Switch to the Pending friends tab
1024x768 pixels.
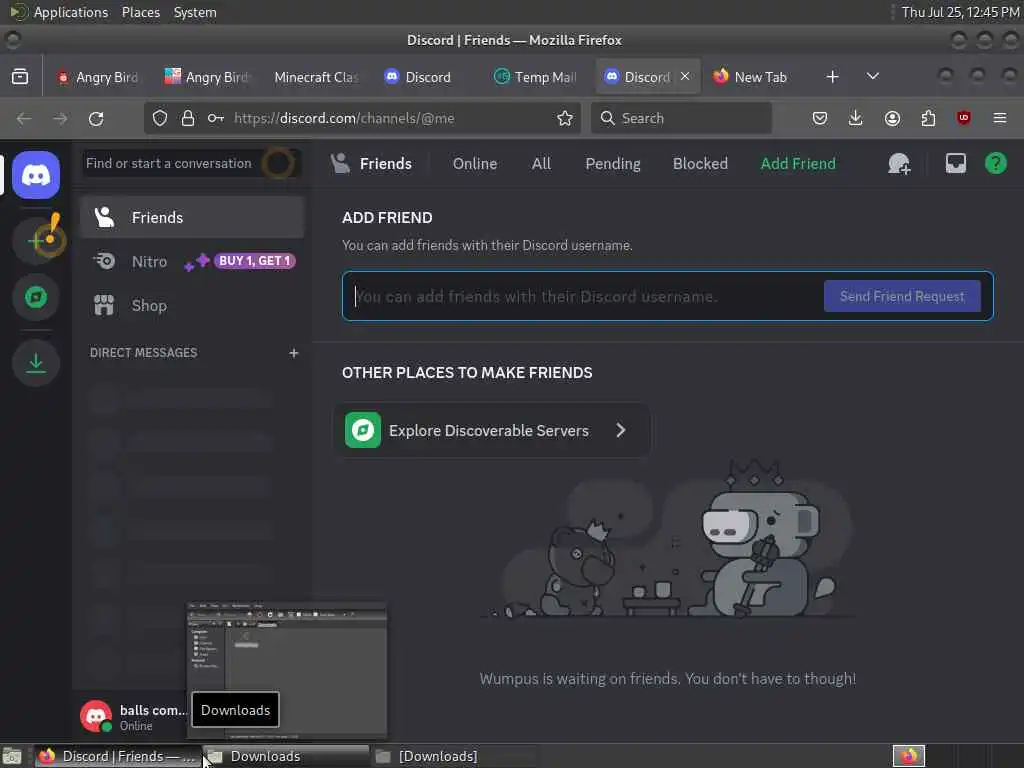pos(613,164)
